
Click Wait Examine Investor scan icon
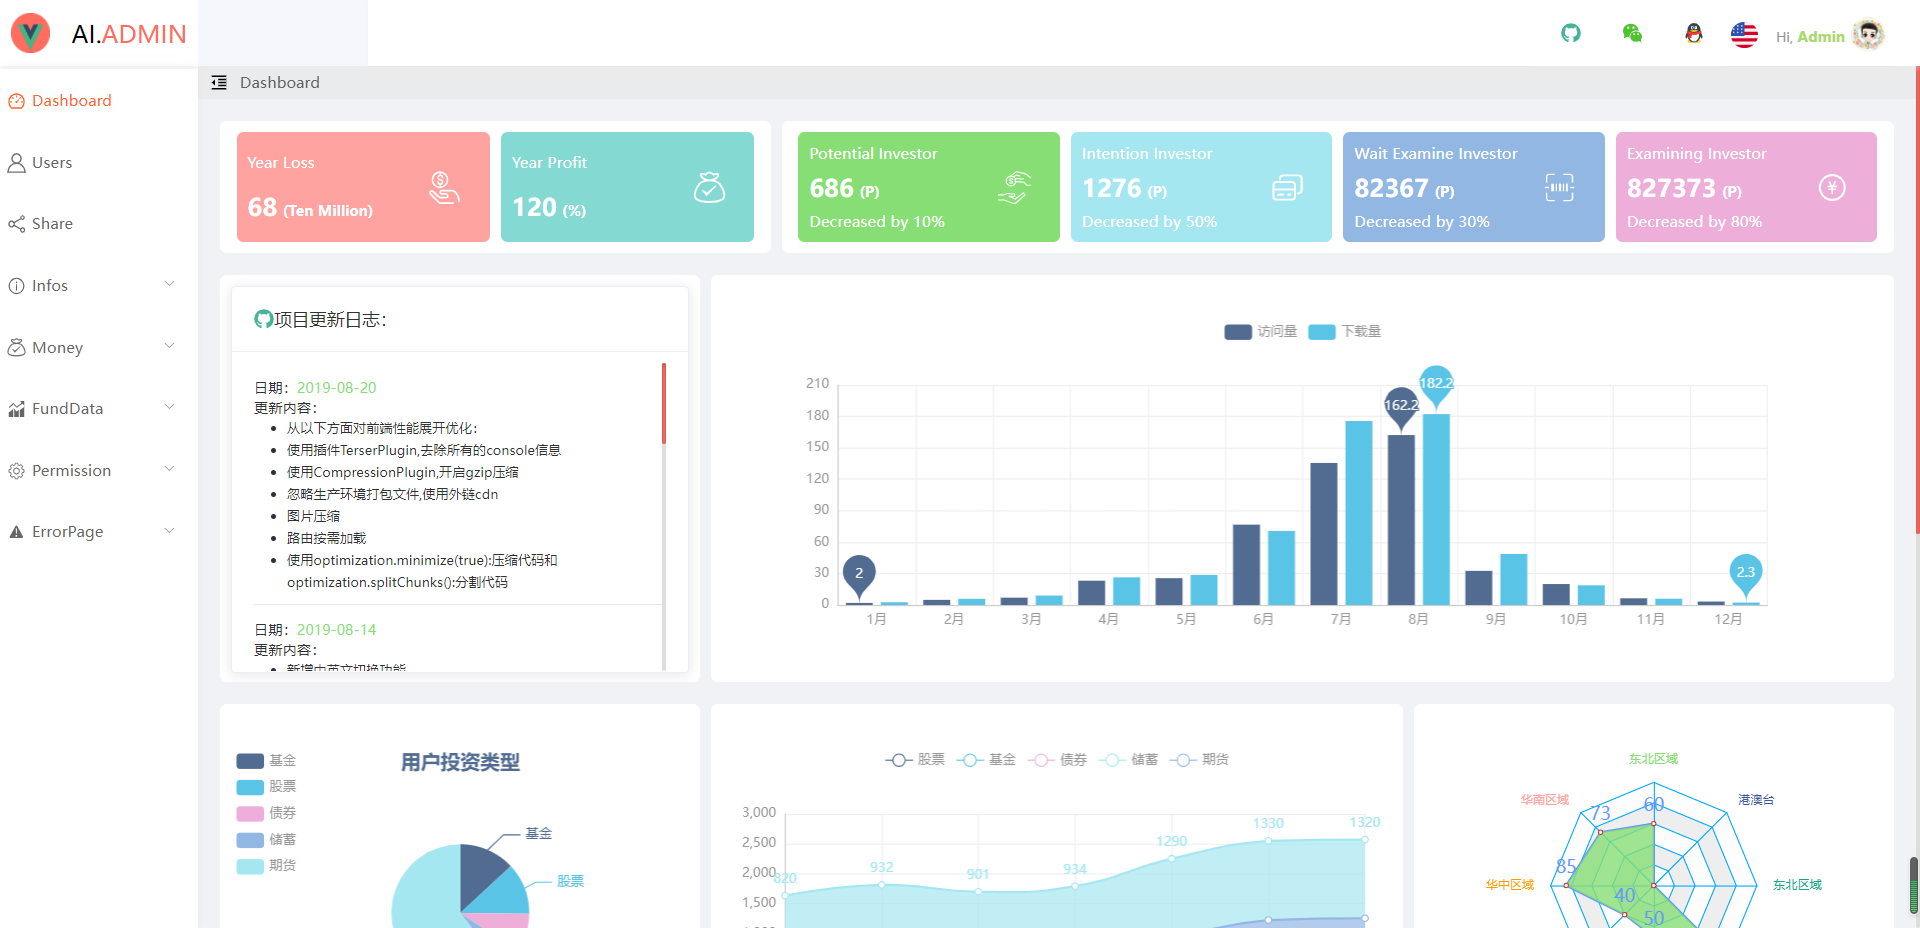pos(1560,187)
